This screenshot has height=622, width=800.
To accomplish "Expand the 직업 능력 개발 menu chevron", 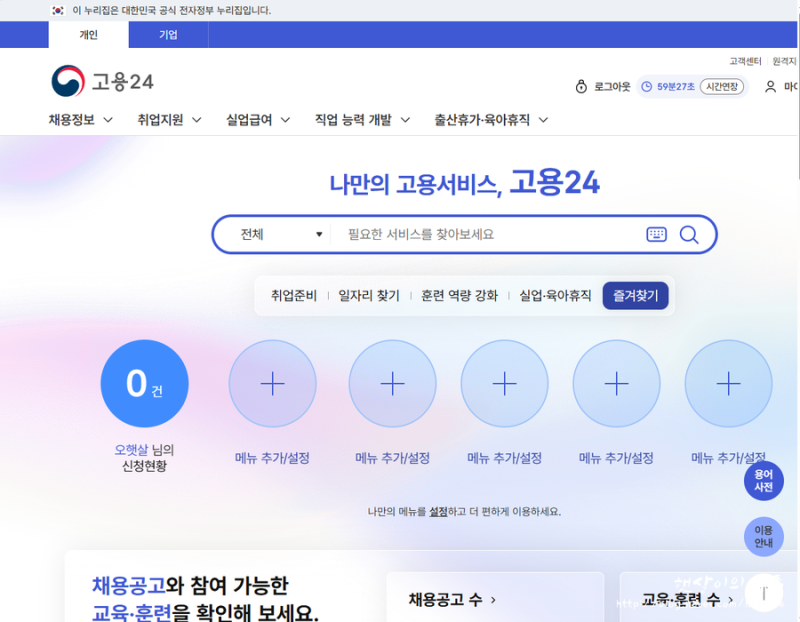I will click(405, 120).
